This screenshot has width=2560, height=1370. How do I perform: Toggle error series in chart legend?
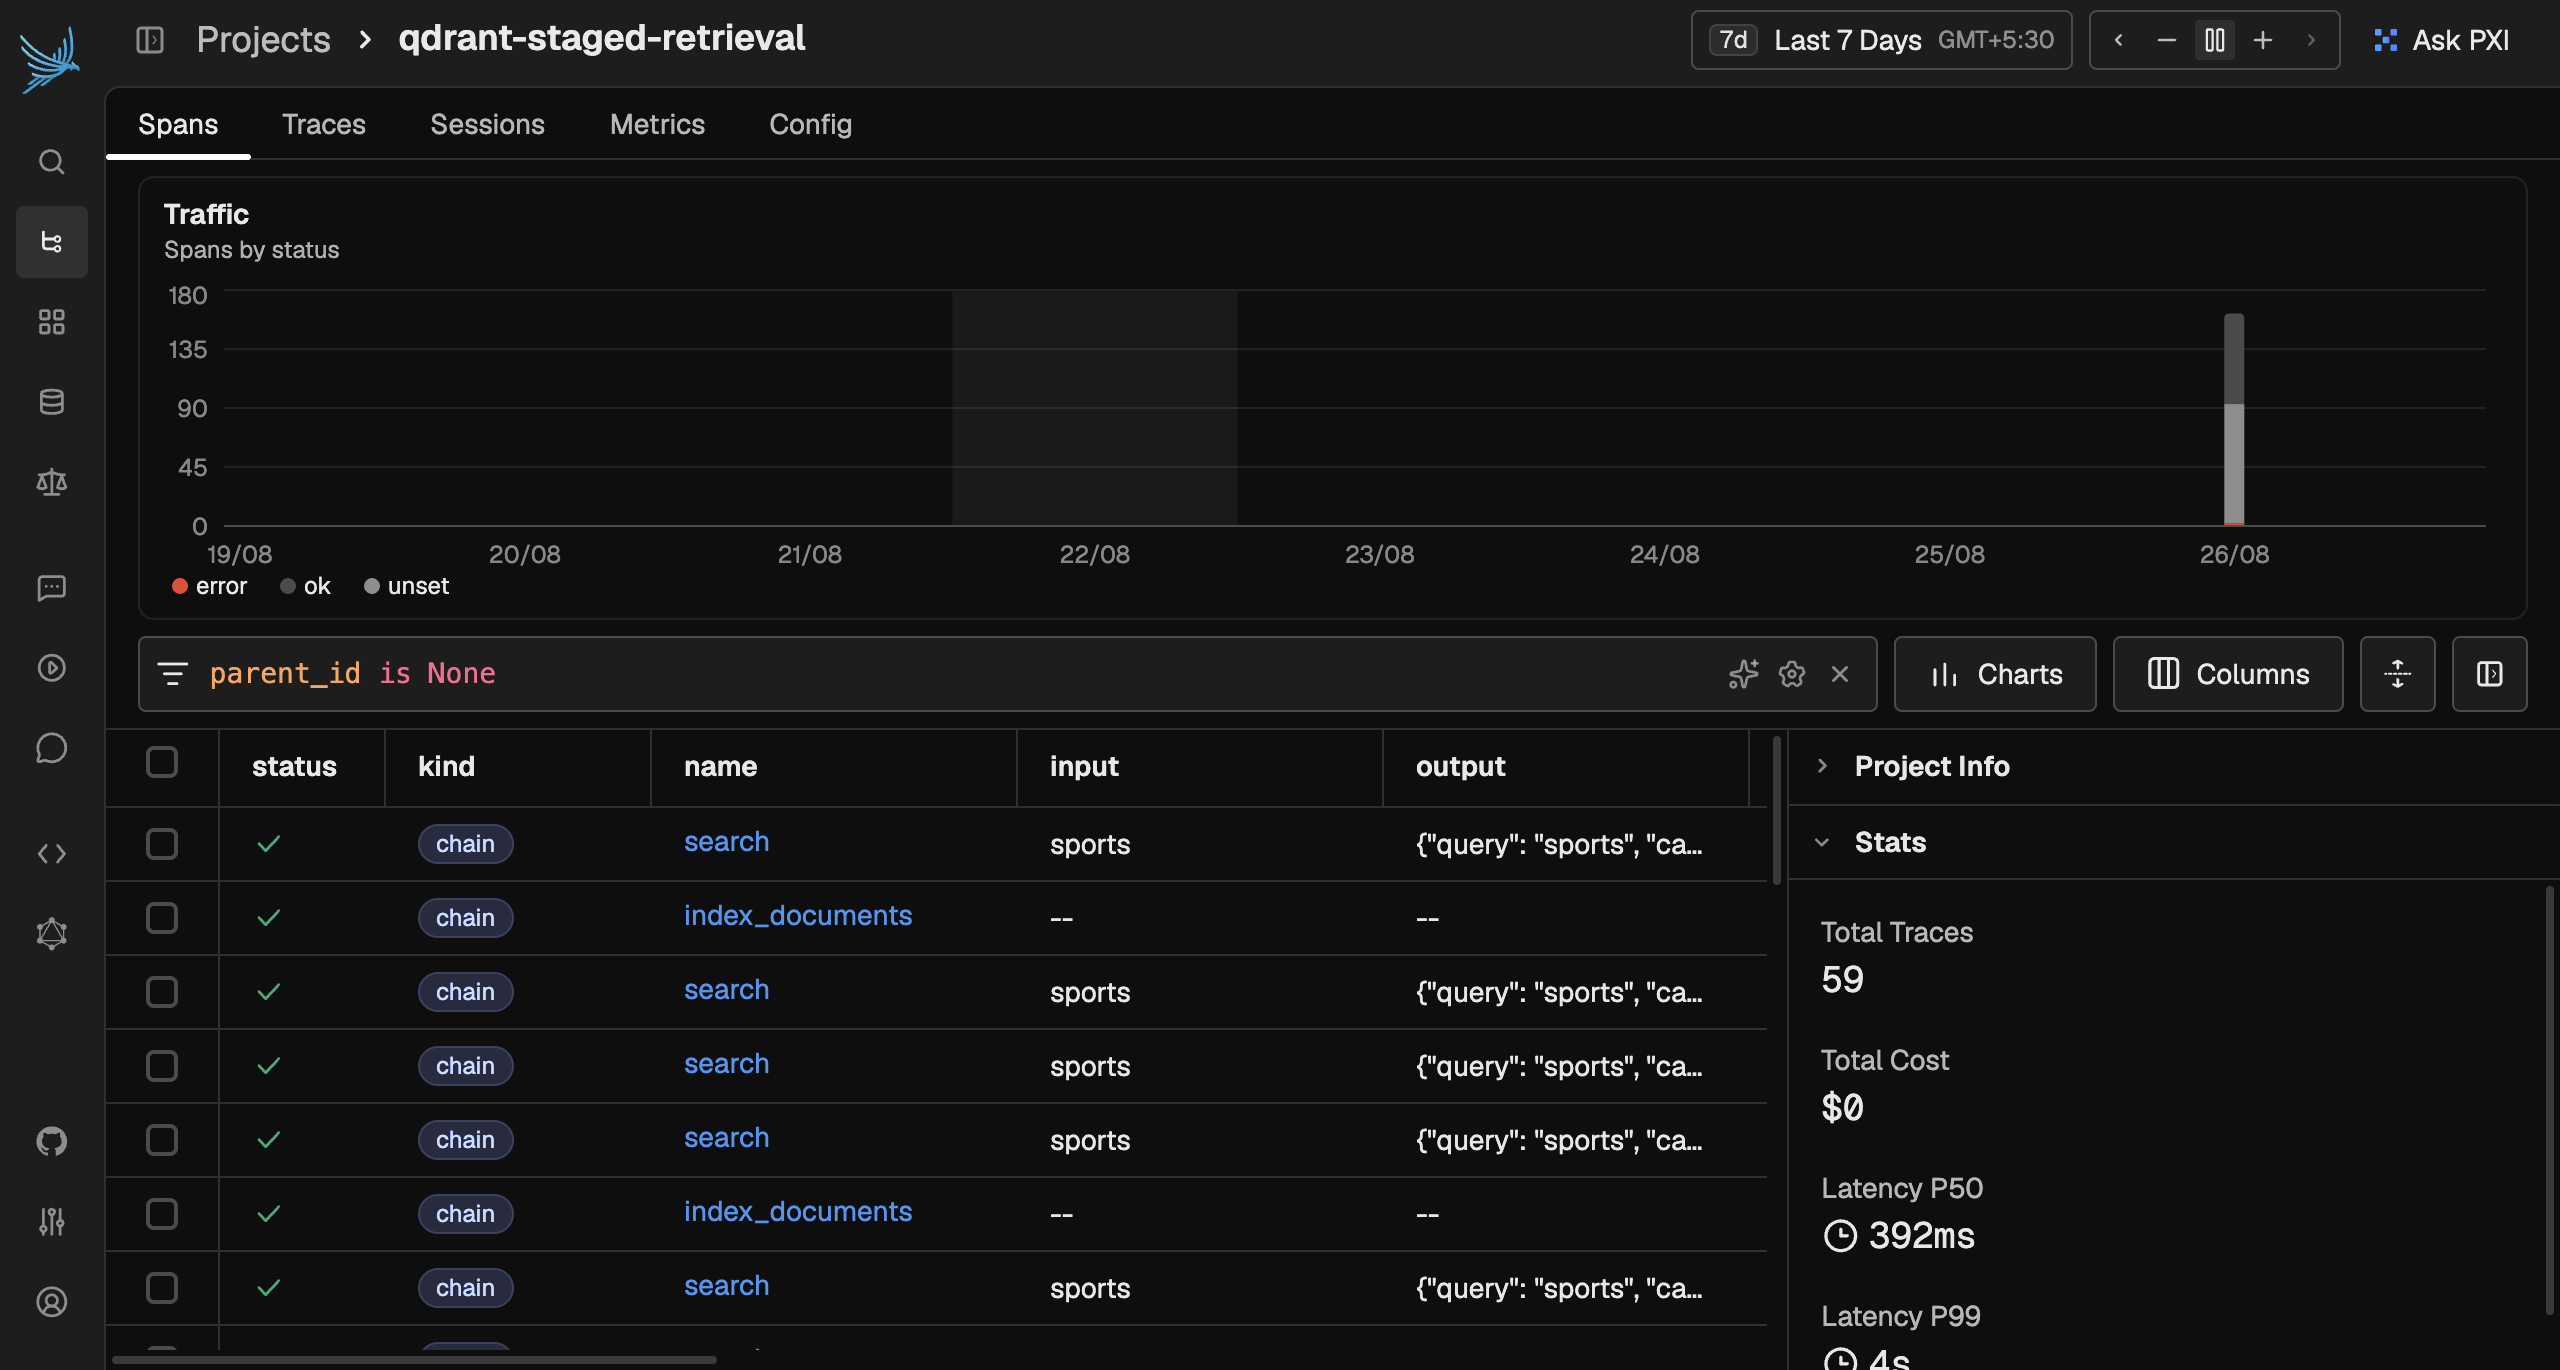[x=209, y=586]
